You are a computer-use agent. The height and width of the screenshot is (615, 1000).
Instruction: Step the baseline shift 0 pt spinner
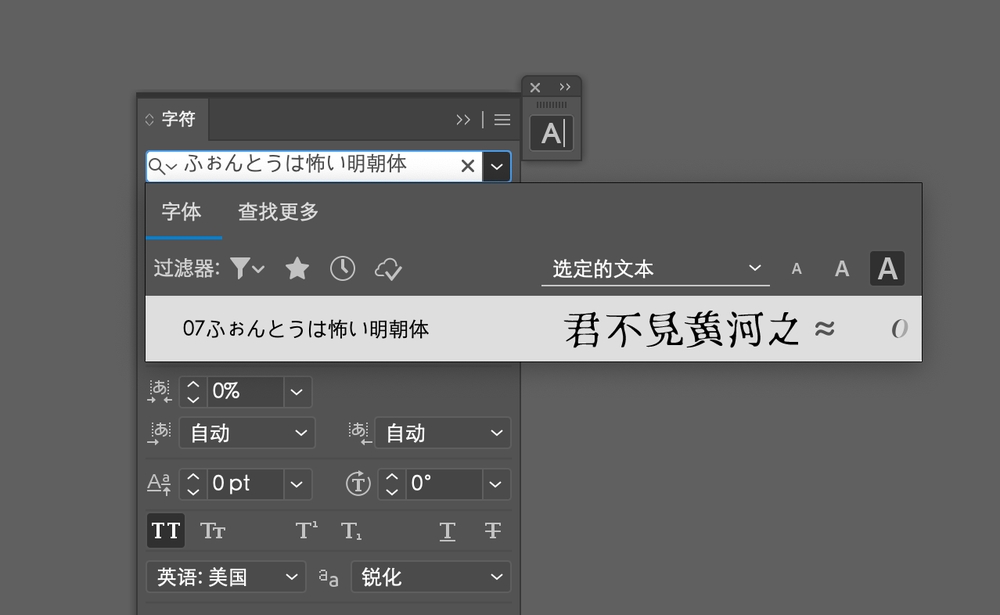pos(193,484)
